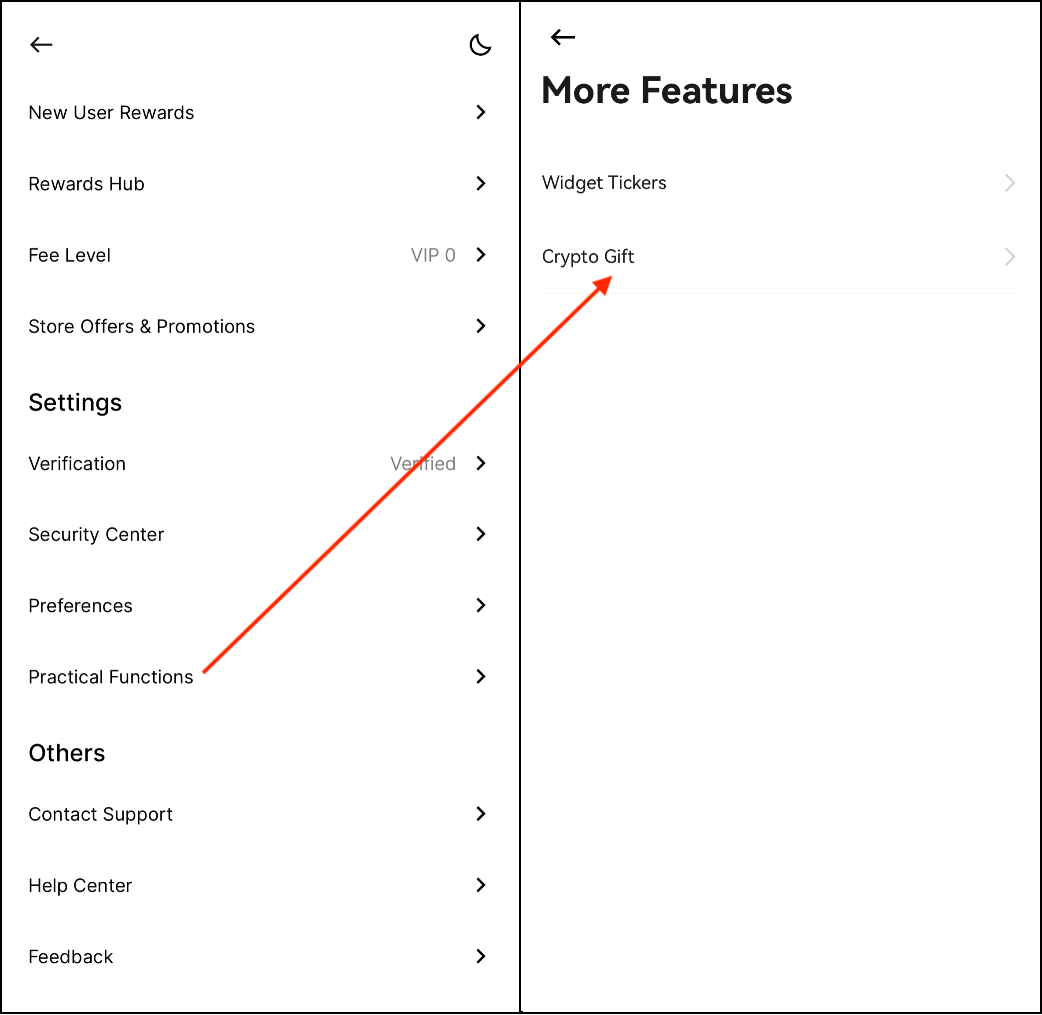This screenshot has height=1015, width=1042.
Task: Open Practical Functions
Action: 111,677
